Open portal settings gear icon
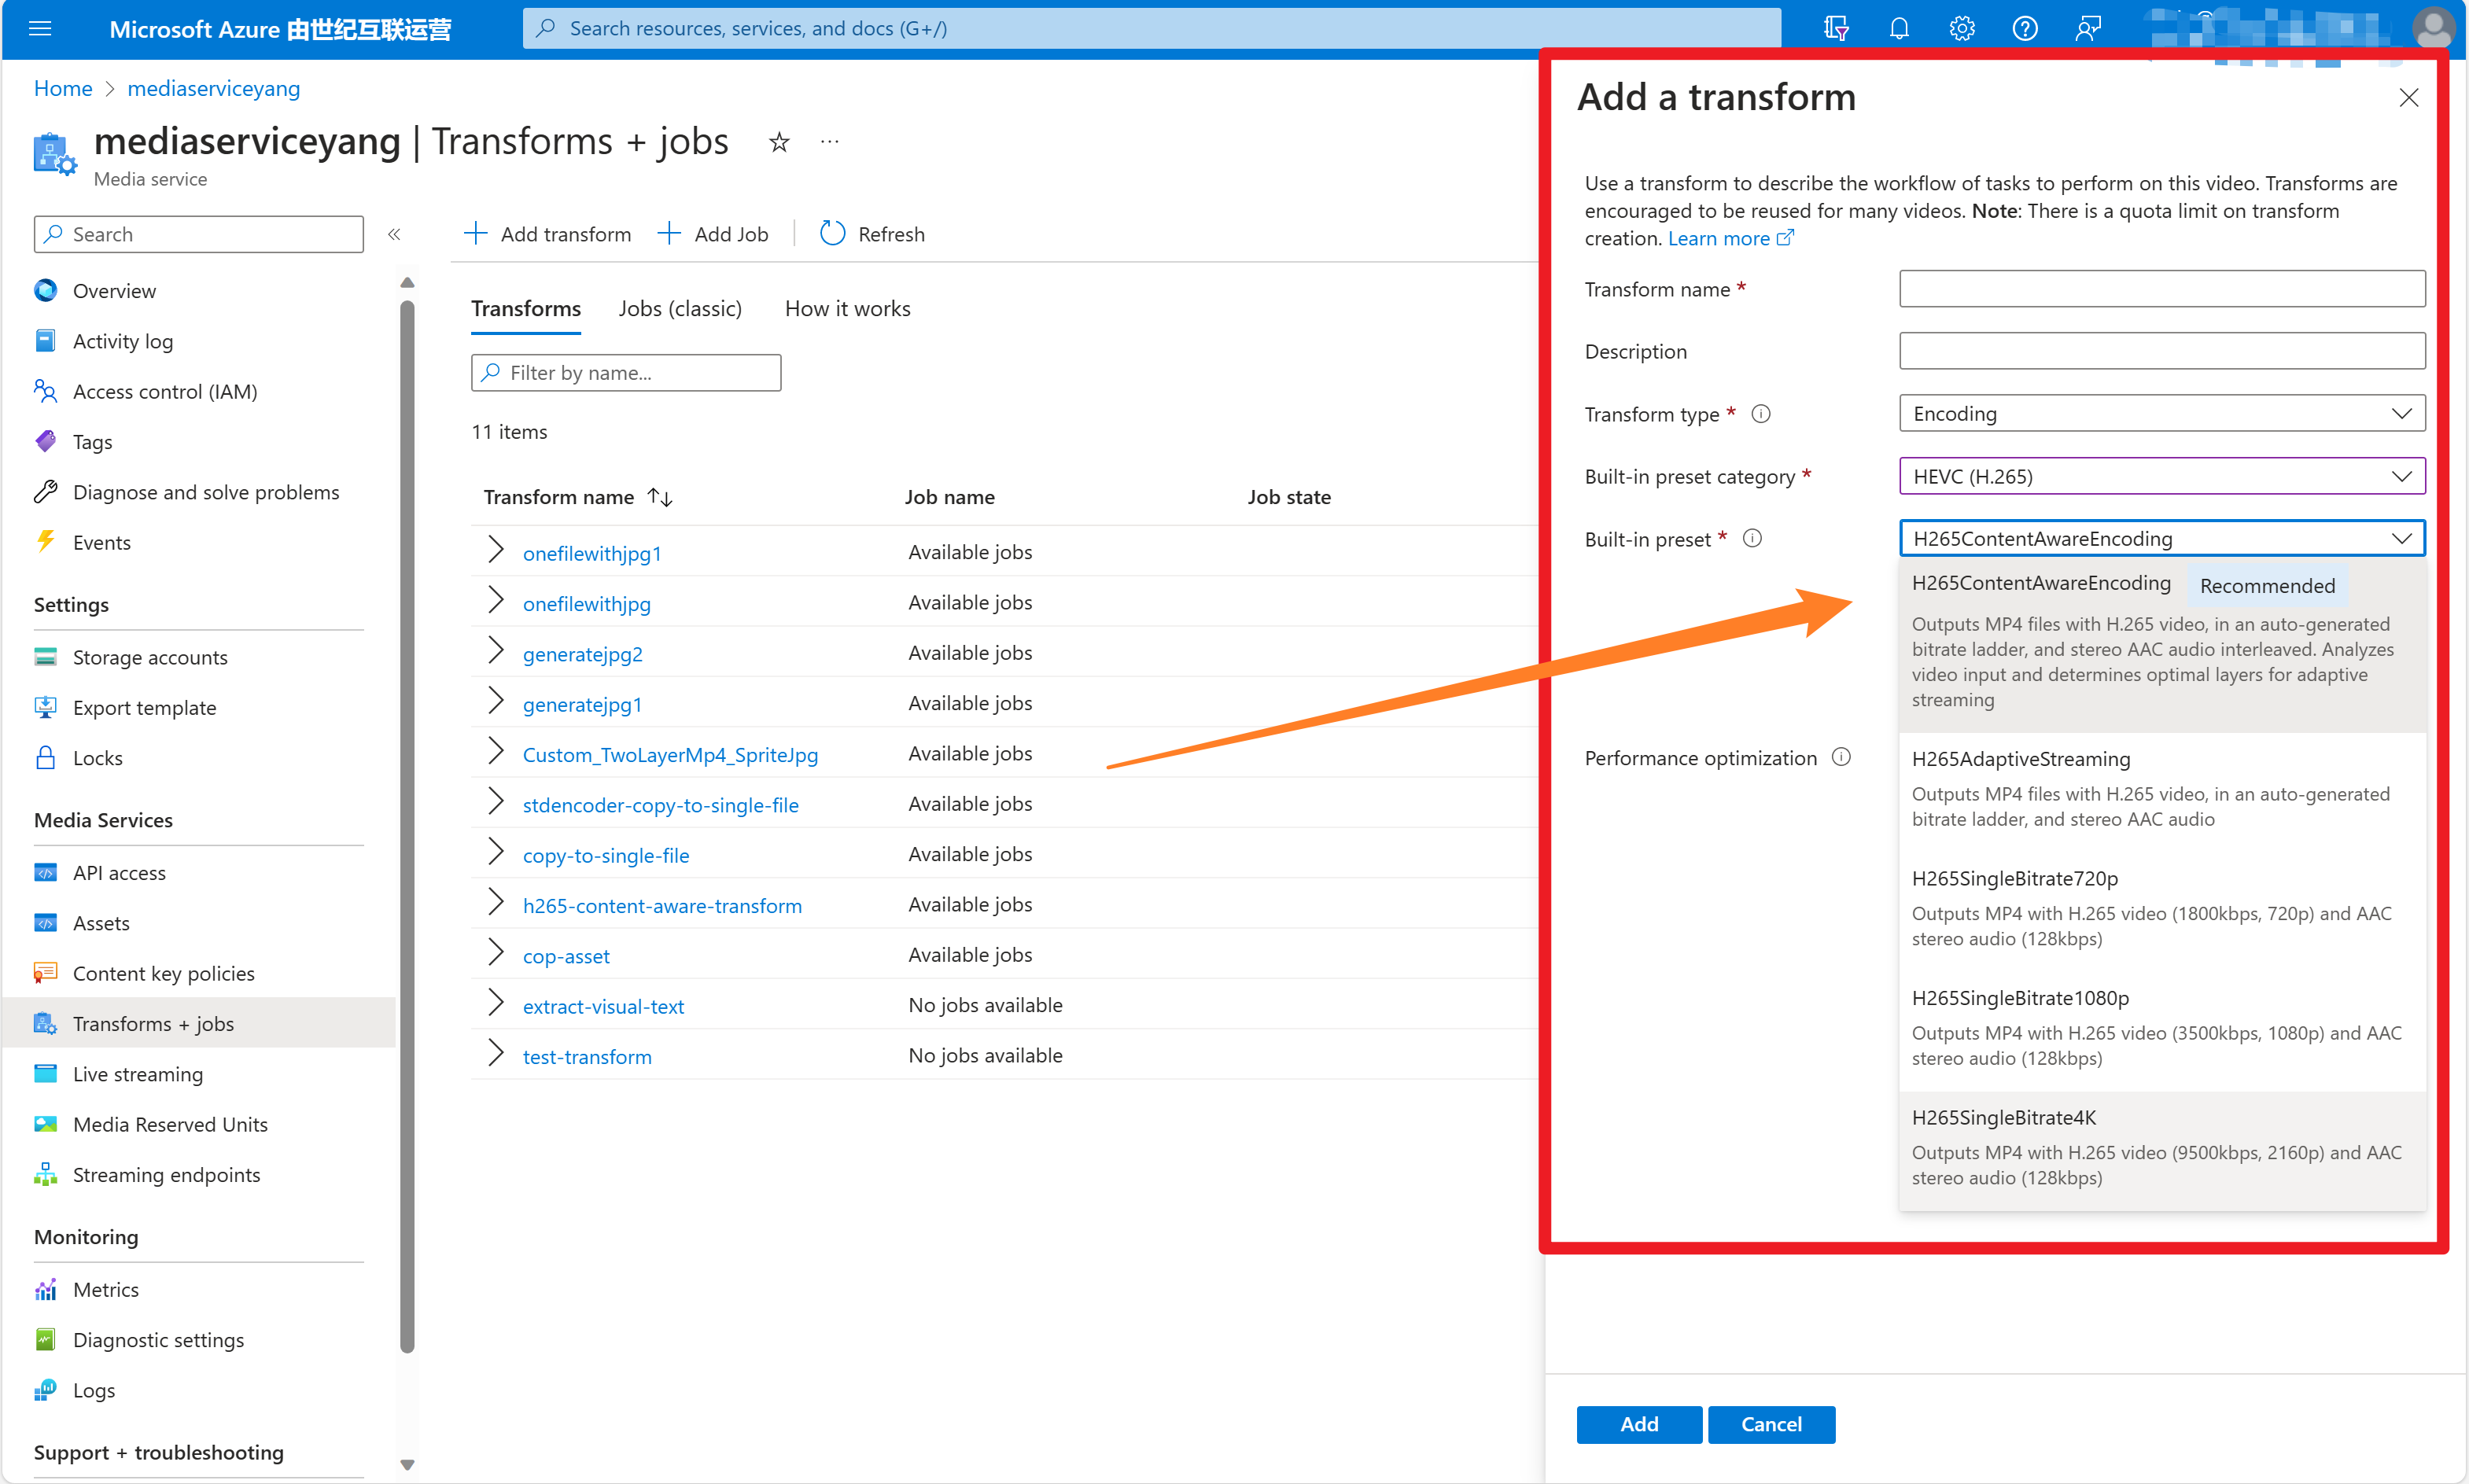The image size is (2469, 1484). pyautogui.click(x=1961, y=28)
